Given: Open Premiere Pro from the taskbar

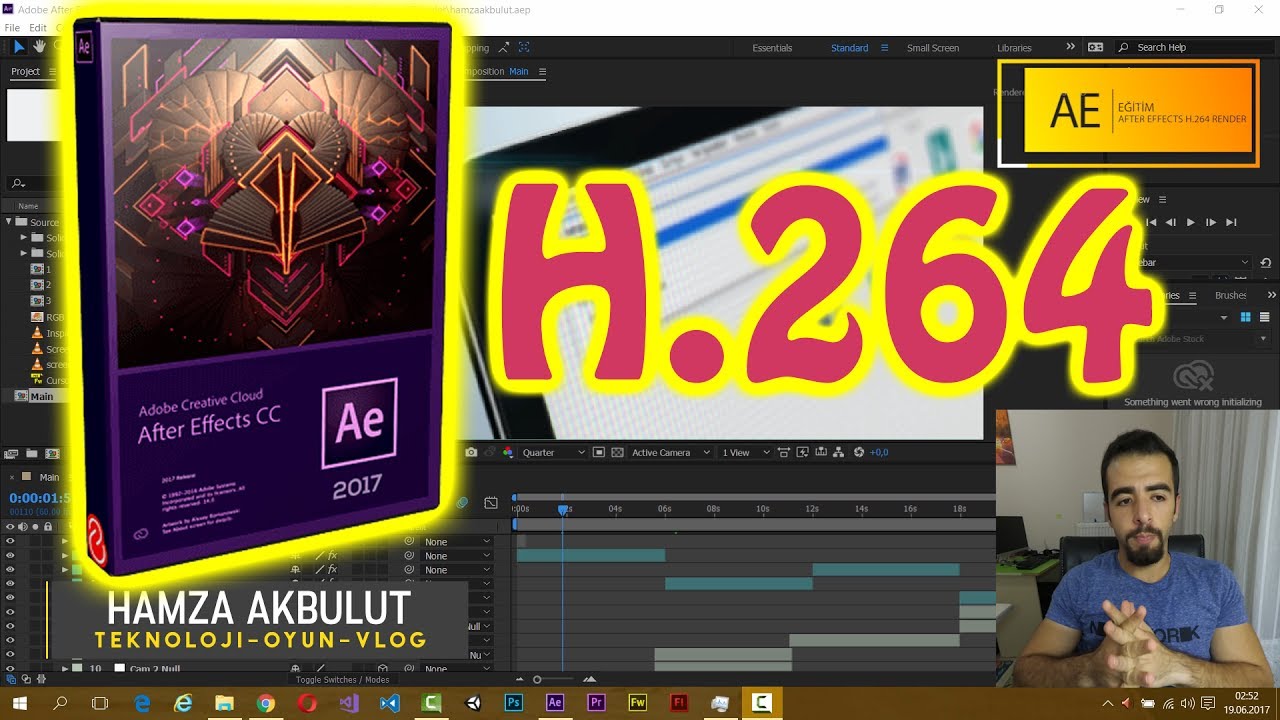Looking at the screenshot, I should pos(596,703).
